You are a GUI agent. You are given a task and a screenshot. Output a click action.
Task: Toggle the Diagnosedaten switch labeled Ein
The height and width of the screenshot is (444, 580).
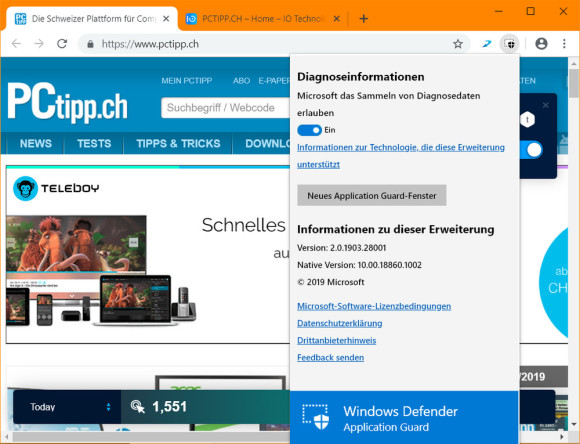(x=309, y=130)
